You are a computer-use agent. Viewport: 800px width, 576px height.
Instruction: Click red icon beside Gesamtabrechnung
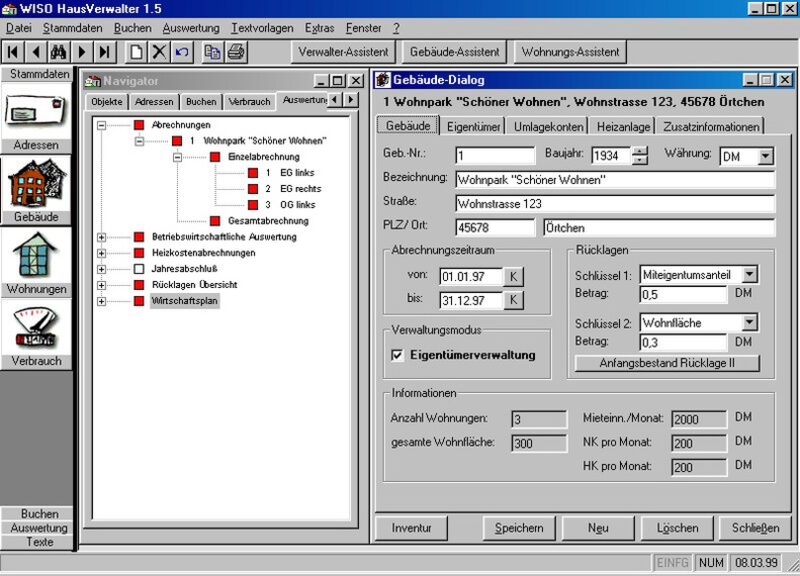215,221
